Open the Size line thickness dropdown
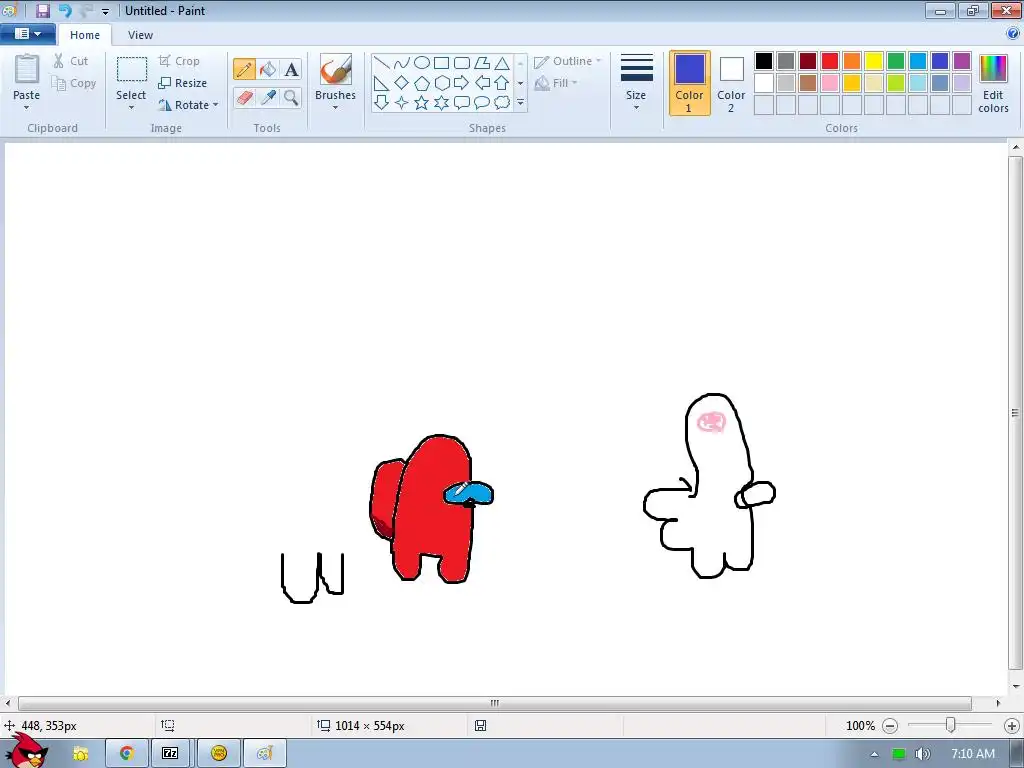The image size is (1024, 768). click(636, 84)
